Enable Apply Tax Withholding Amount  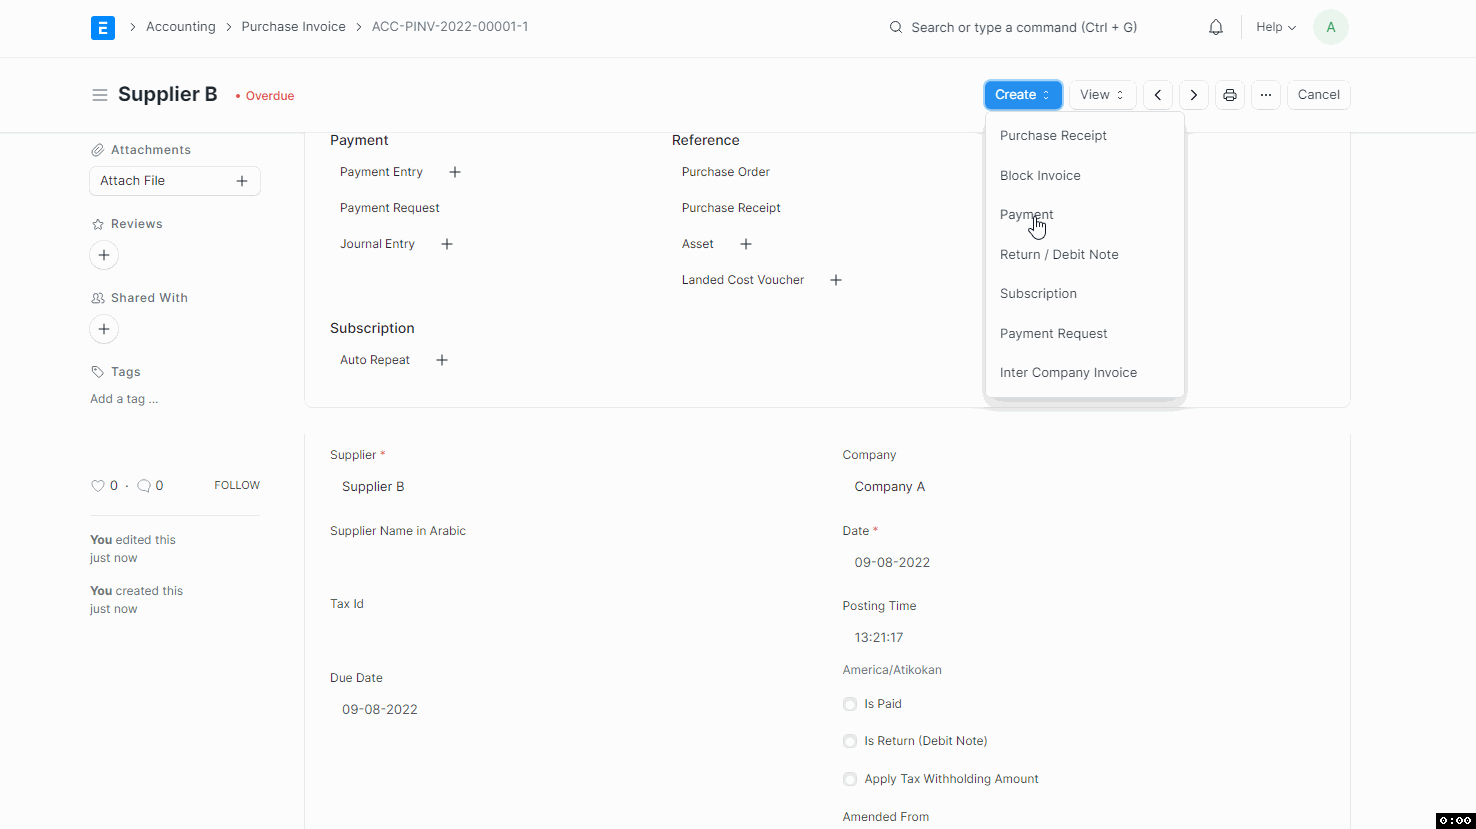click(x=849, y=779)
